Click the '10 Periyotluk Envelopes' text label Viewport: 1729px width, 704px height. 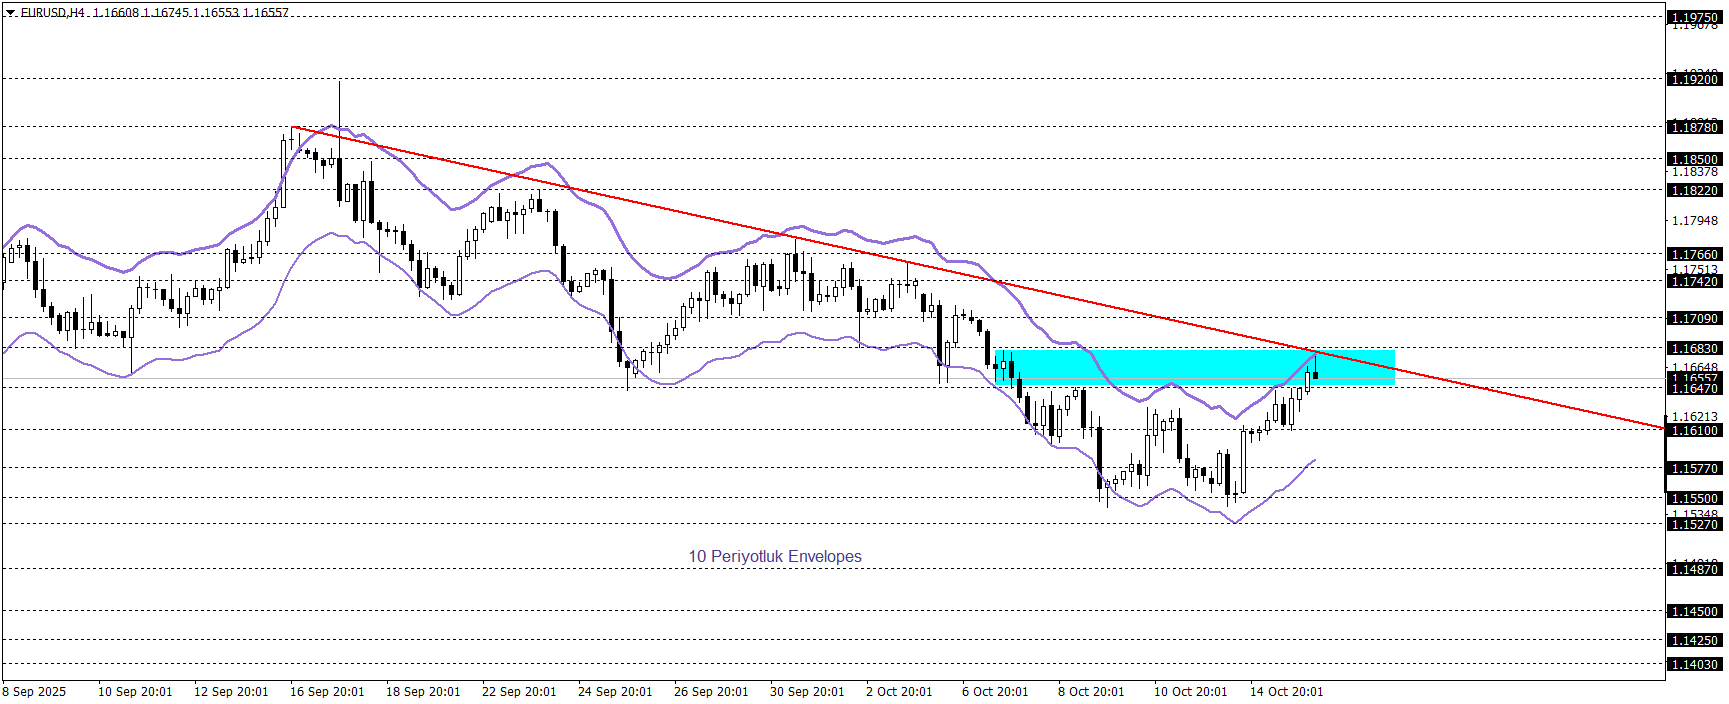774,557
